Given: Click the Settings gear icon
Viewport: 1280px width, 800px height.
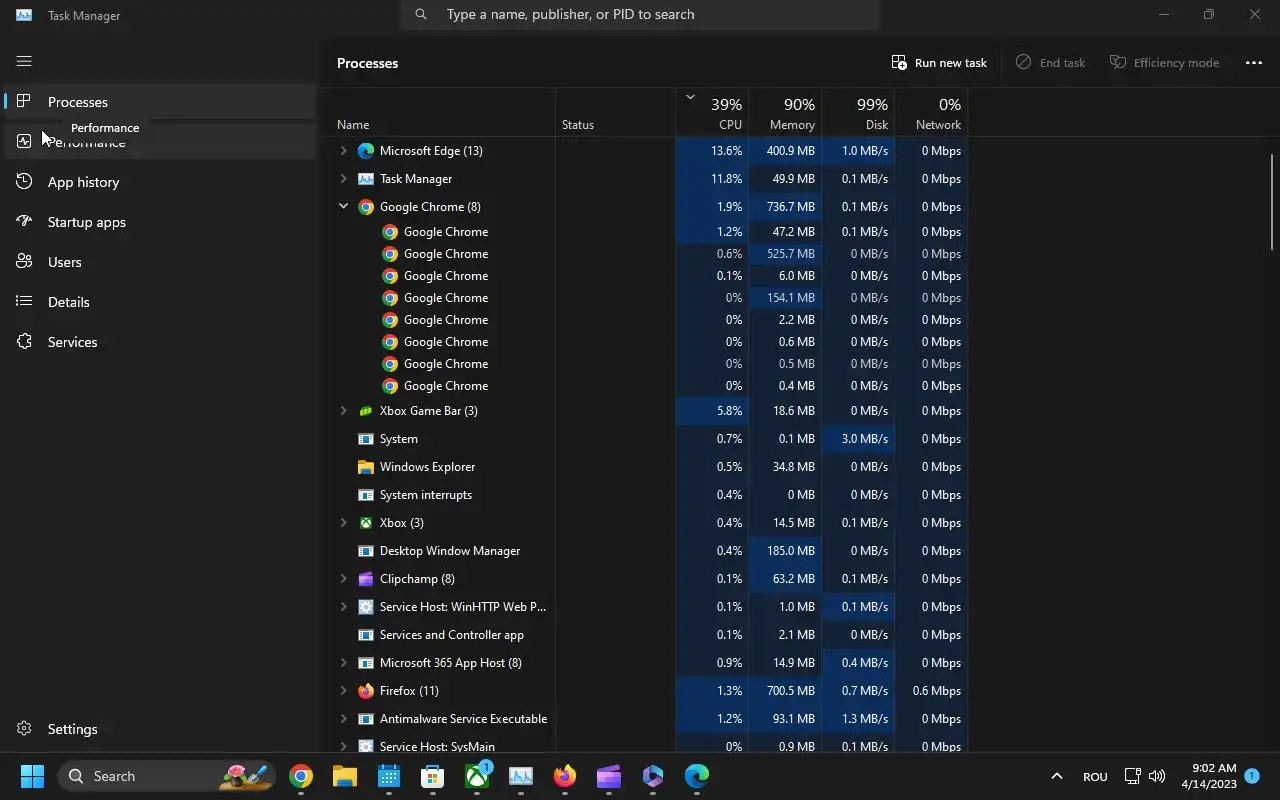Looking at the screenshot, I should (x=24, y=729).
